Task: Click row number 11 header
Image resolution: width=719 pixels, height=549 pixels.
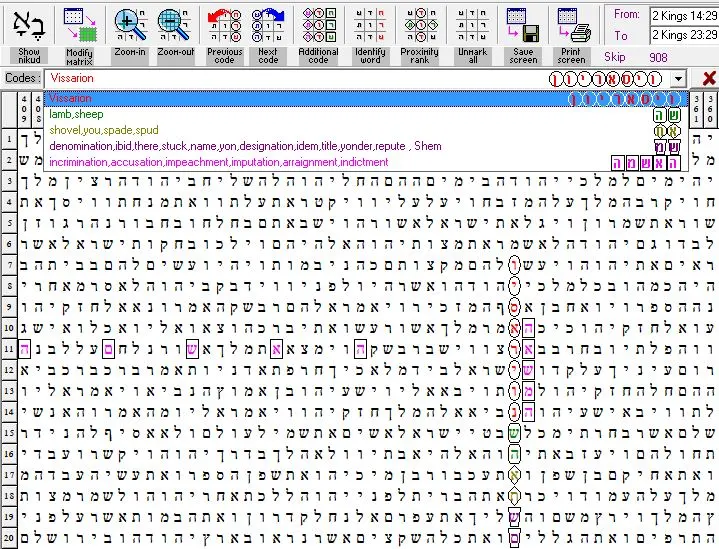Action: point(9,349)
